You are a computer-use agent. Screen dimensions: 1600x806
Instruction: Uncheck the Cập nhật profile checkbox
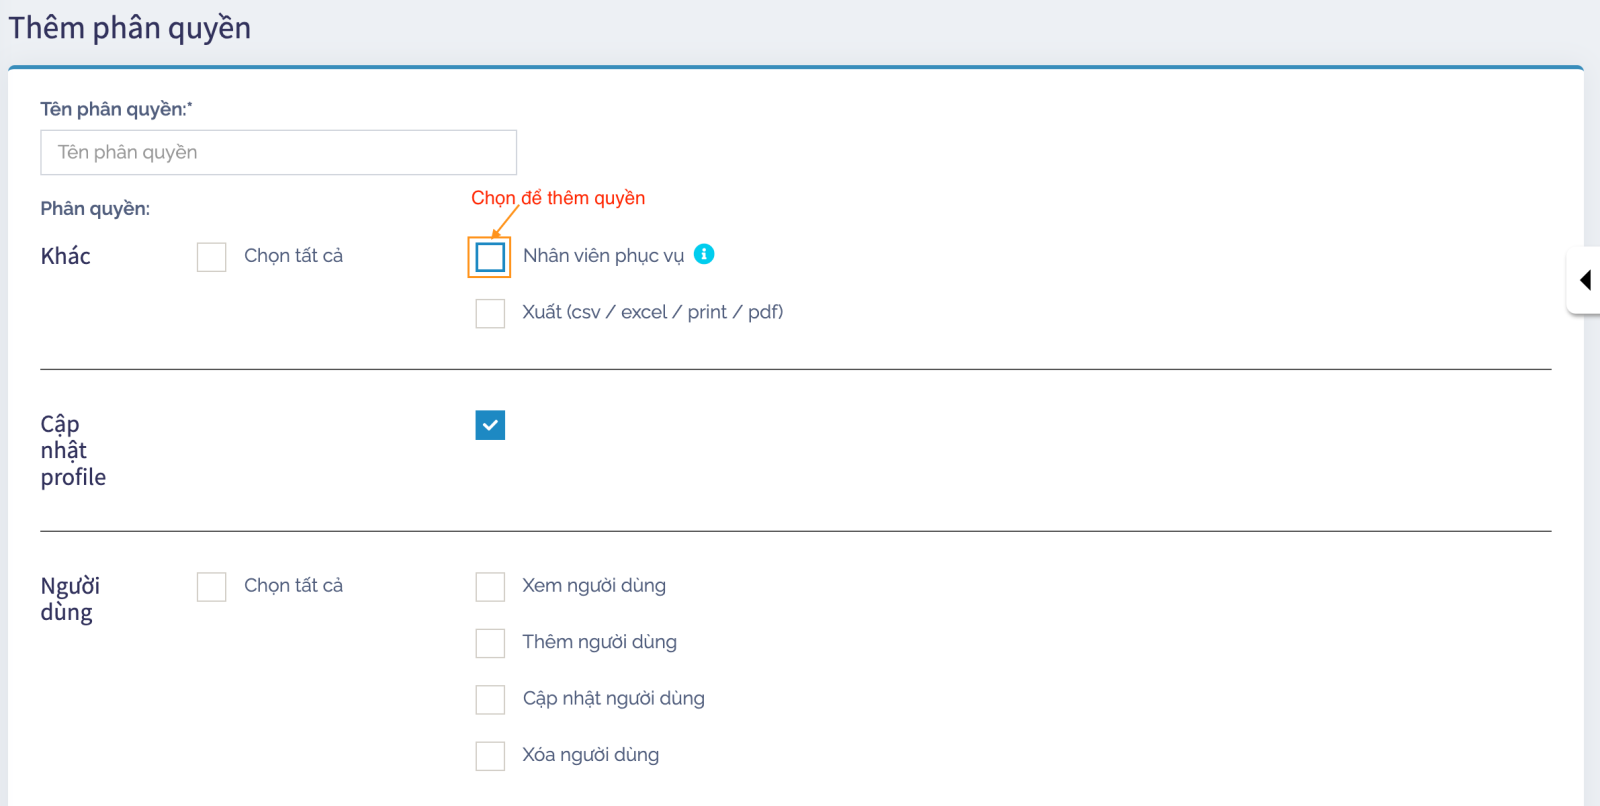[x=490, y=425]
